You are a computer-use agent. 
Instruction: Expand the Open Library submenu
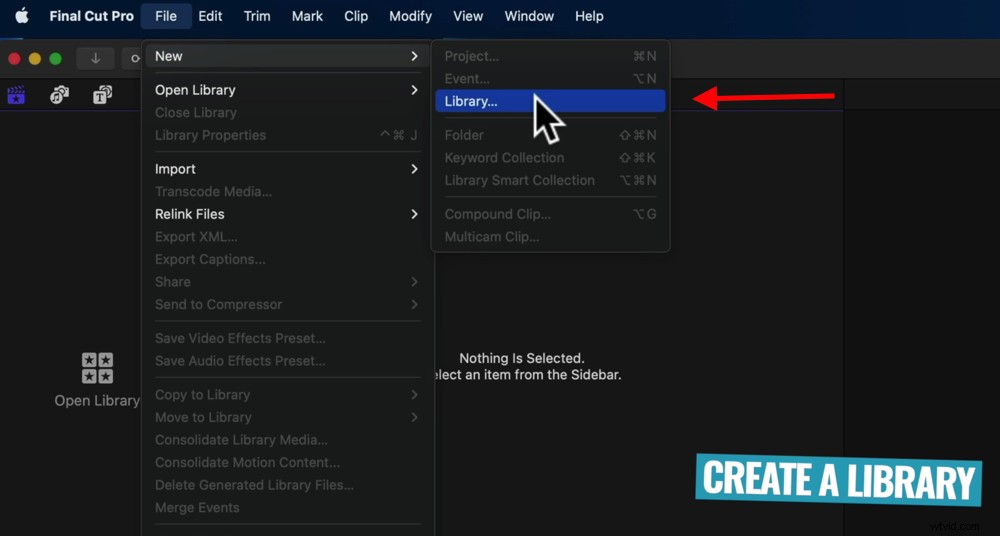pos(288,90)
